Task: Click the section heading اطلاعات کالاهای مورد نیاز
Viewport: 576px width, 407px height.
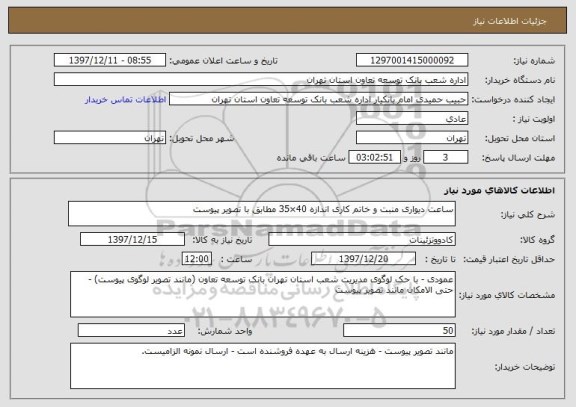Action: tap(499, 190)
